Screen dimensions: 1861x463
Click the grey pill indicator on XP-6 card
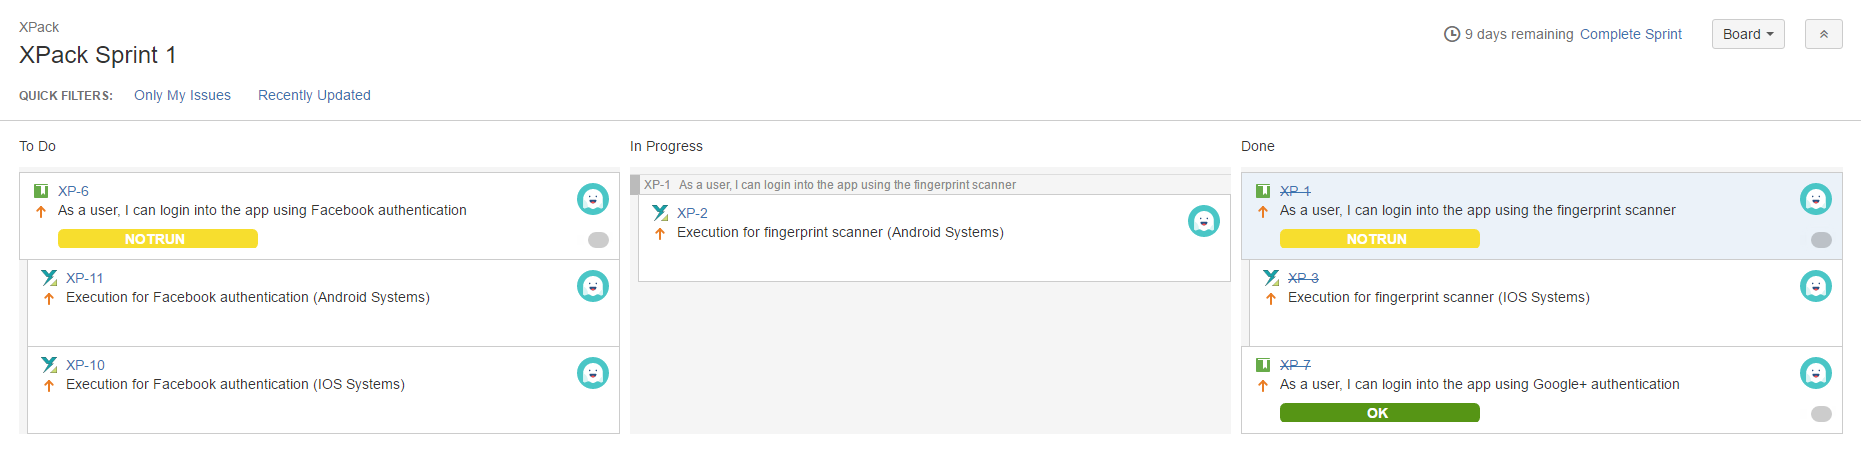coord(598,240)
